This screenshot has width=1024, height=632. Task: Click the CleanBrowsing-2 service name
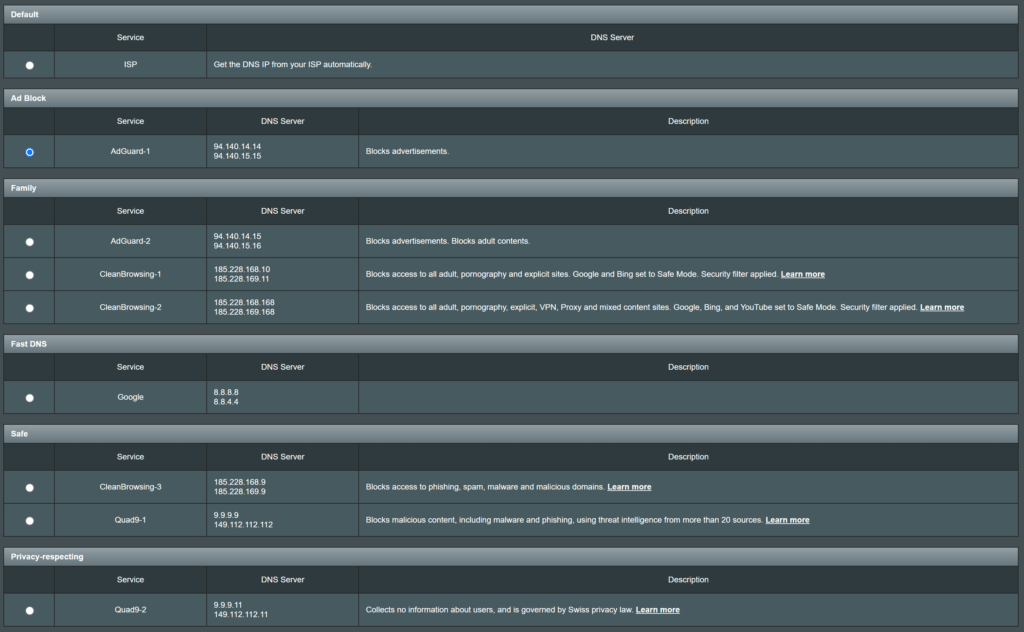click(130, 308)
